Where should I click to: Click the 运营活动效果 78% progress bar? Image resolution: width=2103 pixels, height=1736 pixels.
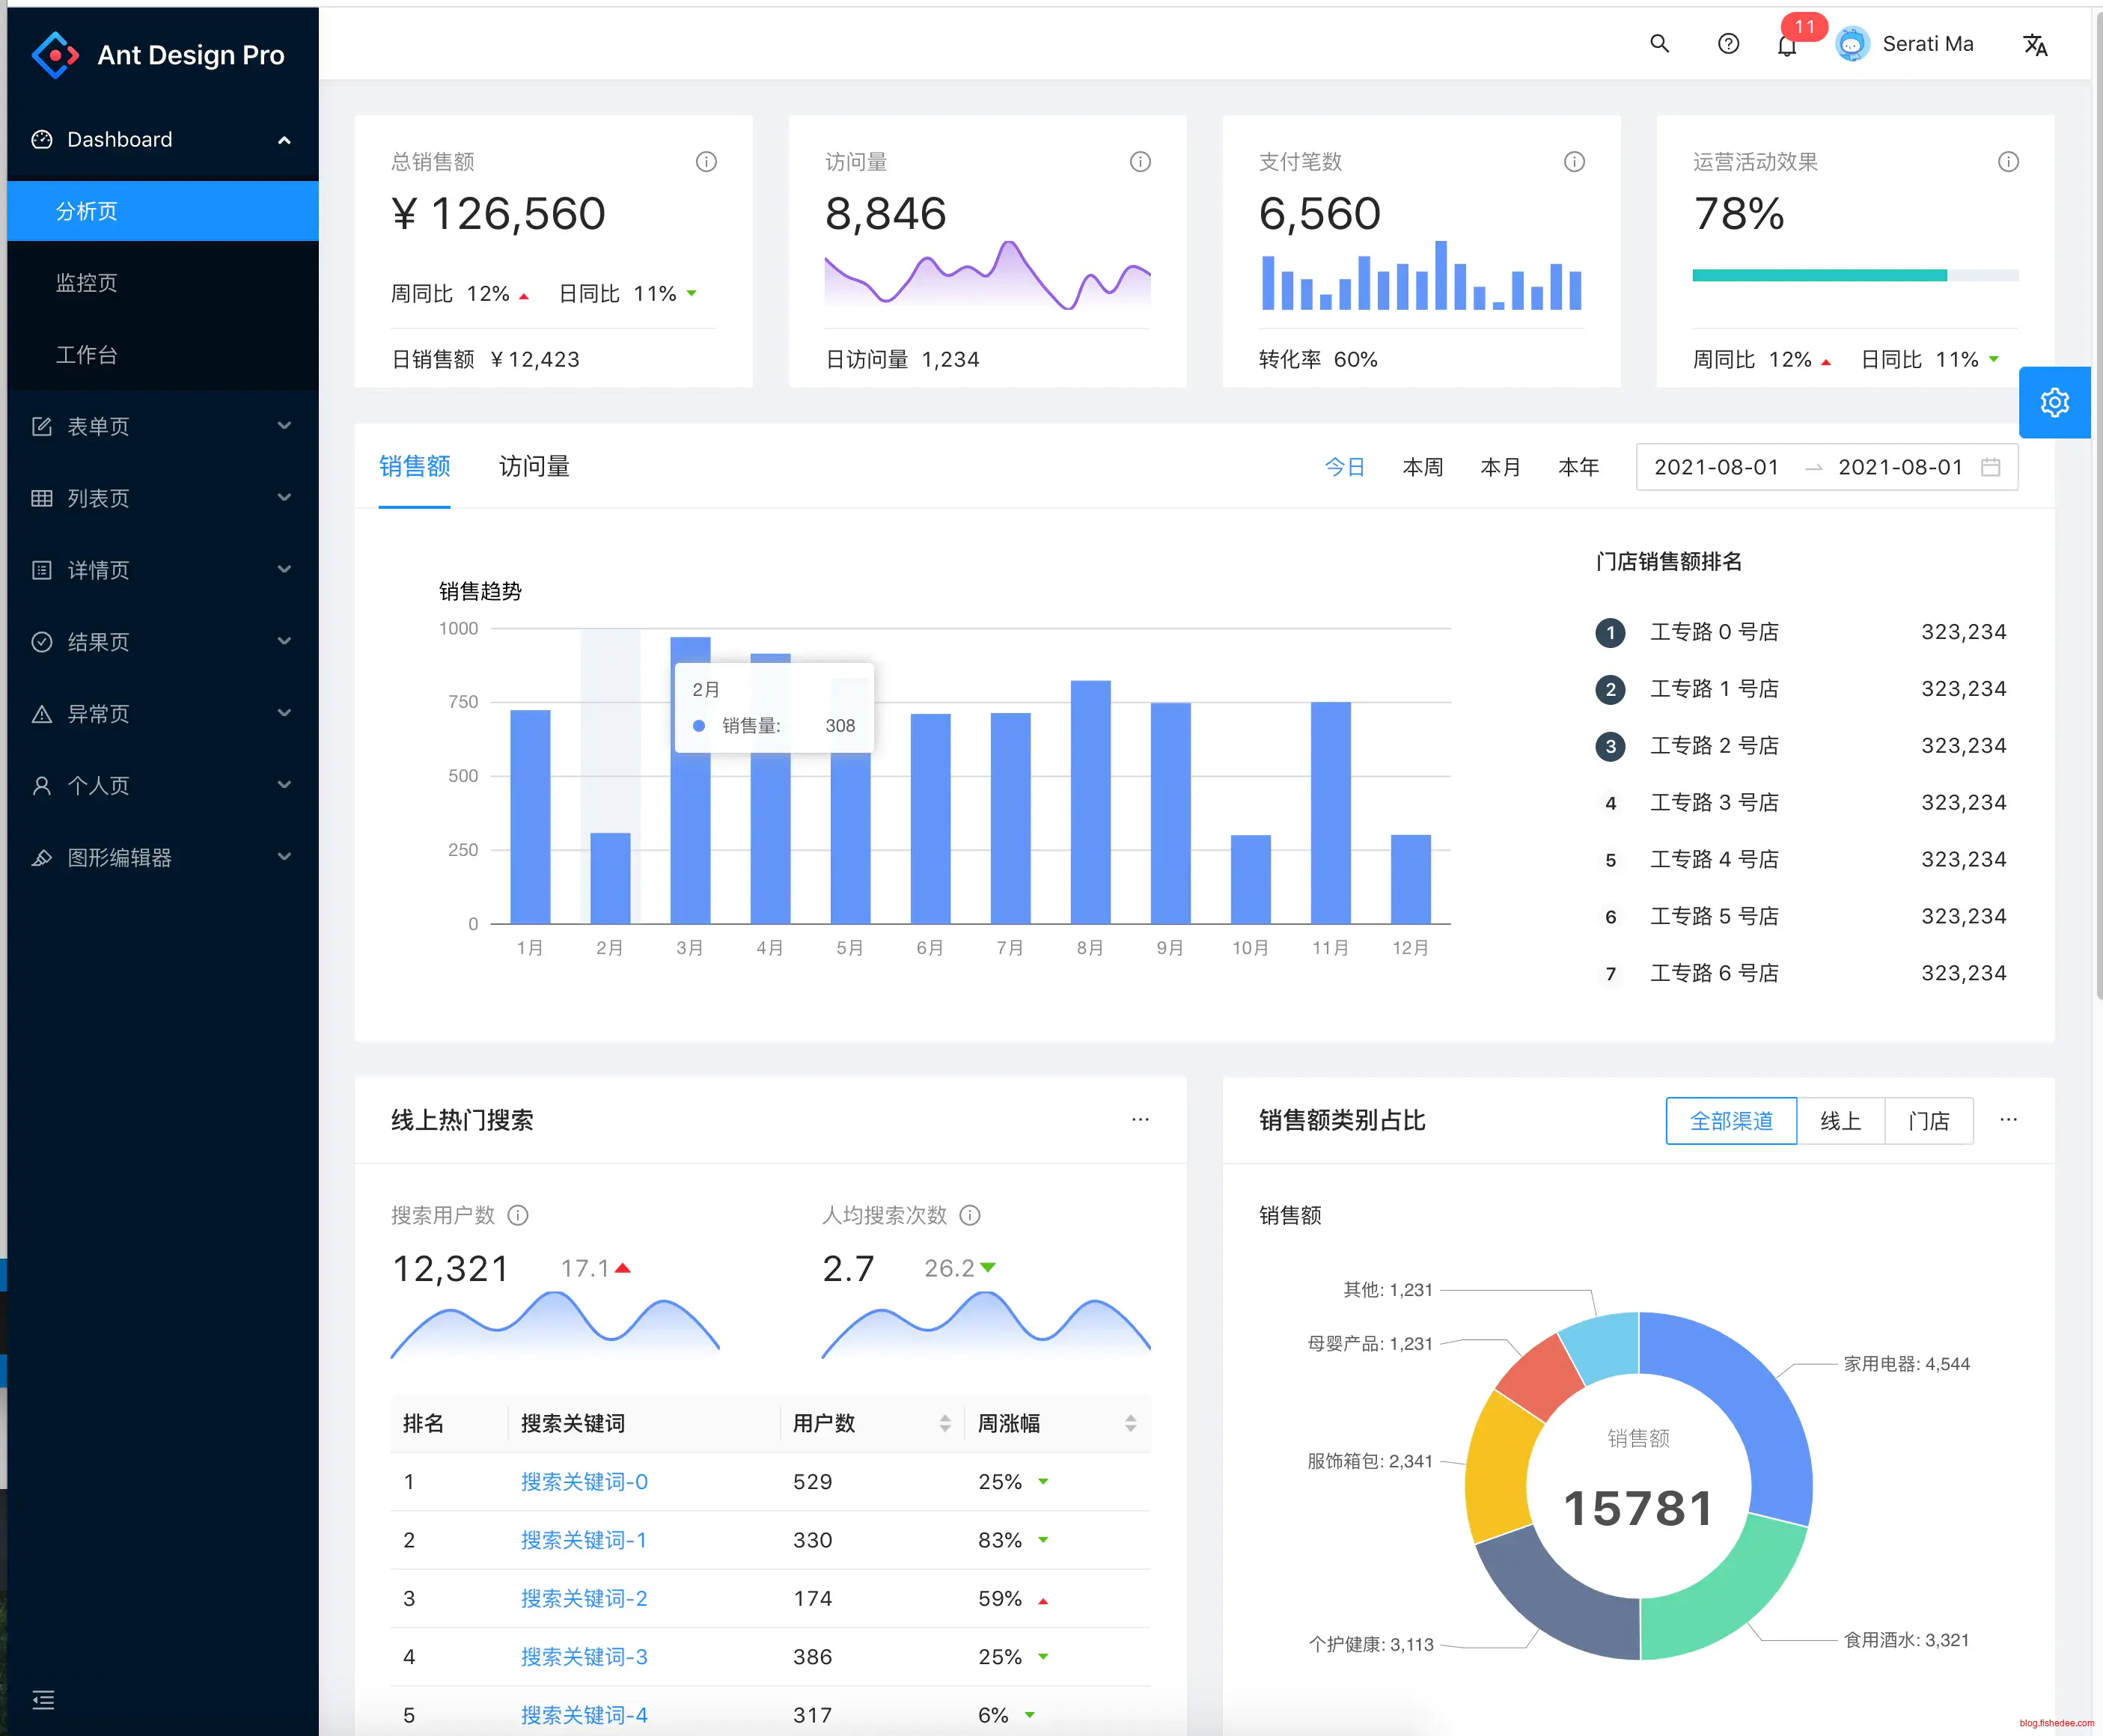click(x=1855, y=275)
